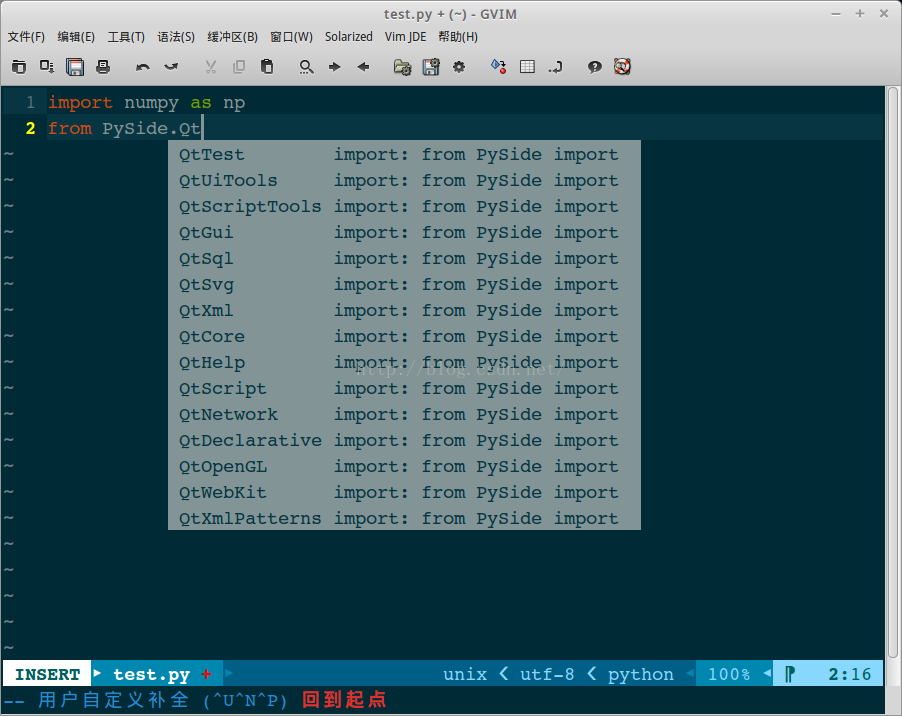Open Find and Replace magnifier icon
Image resolution: width=902 pixels, height=716 pixels.
(x=306, y=67)
